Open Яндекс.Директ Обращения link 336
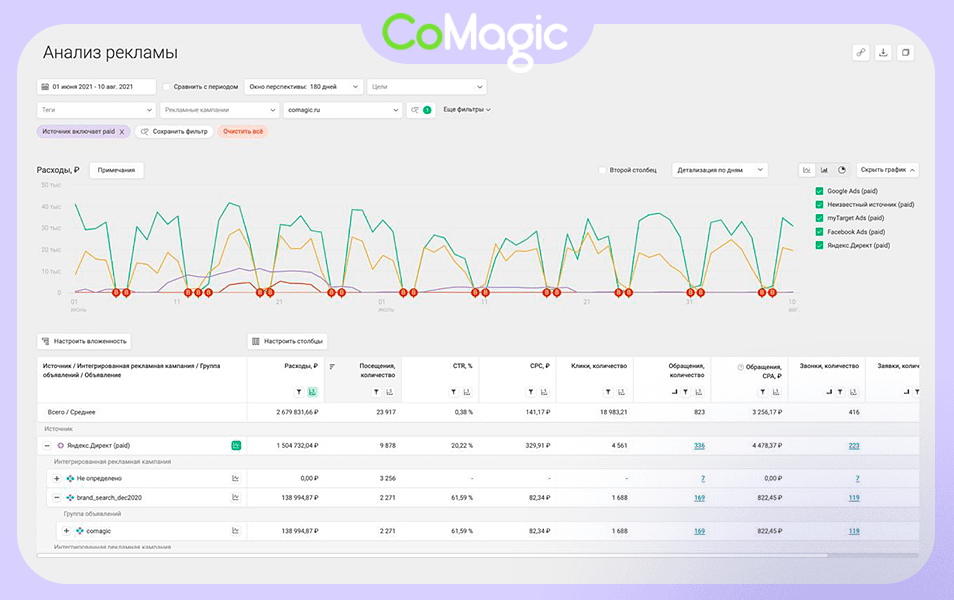This screenshot has height=600, width=954. 699,446
